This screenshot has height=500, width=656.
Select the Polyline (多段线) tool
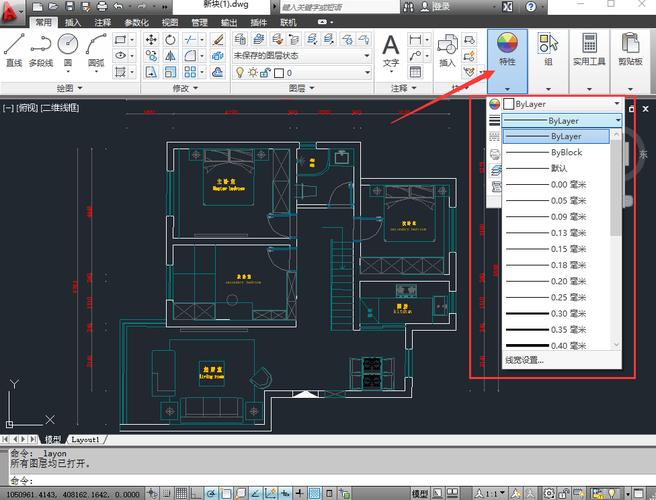pos(41,50)
